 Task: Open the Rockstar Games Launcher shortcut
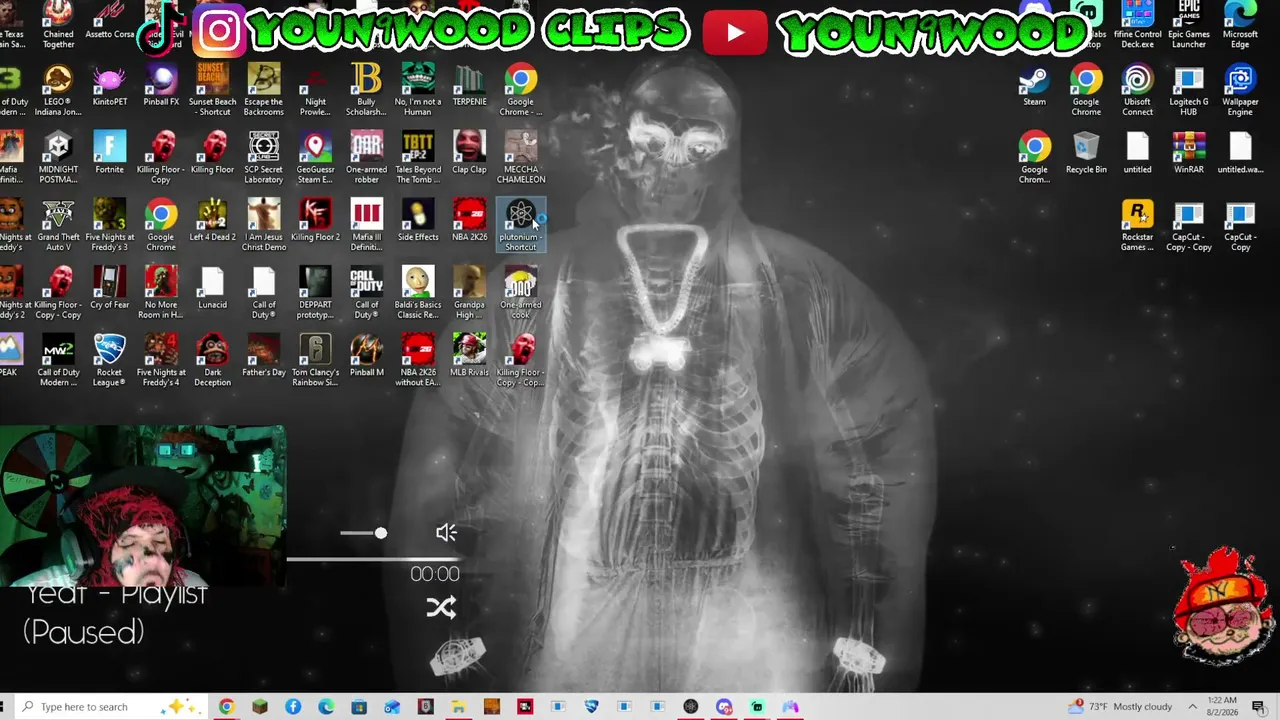(x=1137, y=226)
